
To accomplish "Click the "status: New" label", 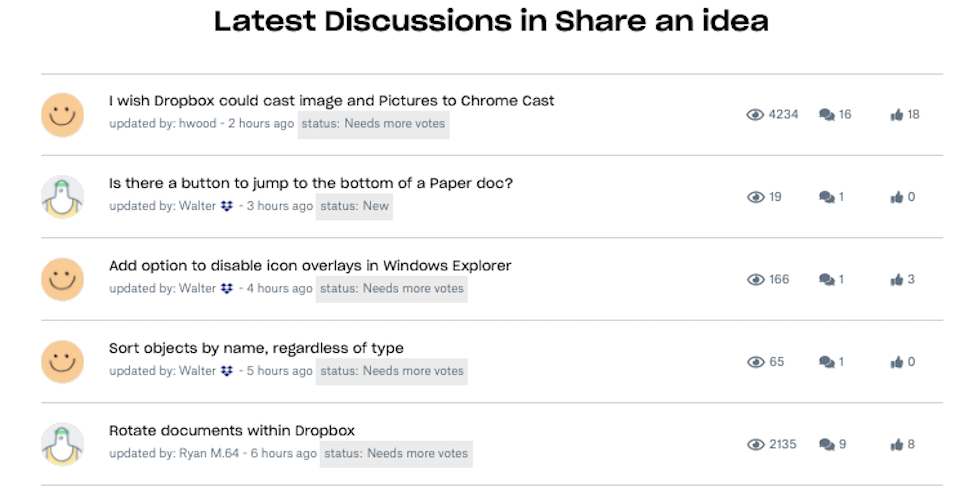I will (355, 206).
